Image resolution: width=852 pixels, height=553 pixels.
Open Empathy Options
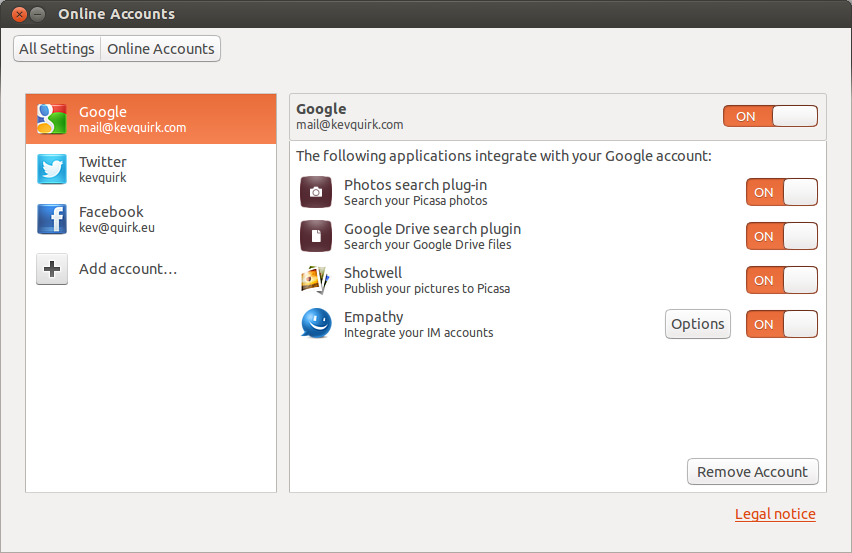point(697,324)
